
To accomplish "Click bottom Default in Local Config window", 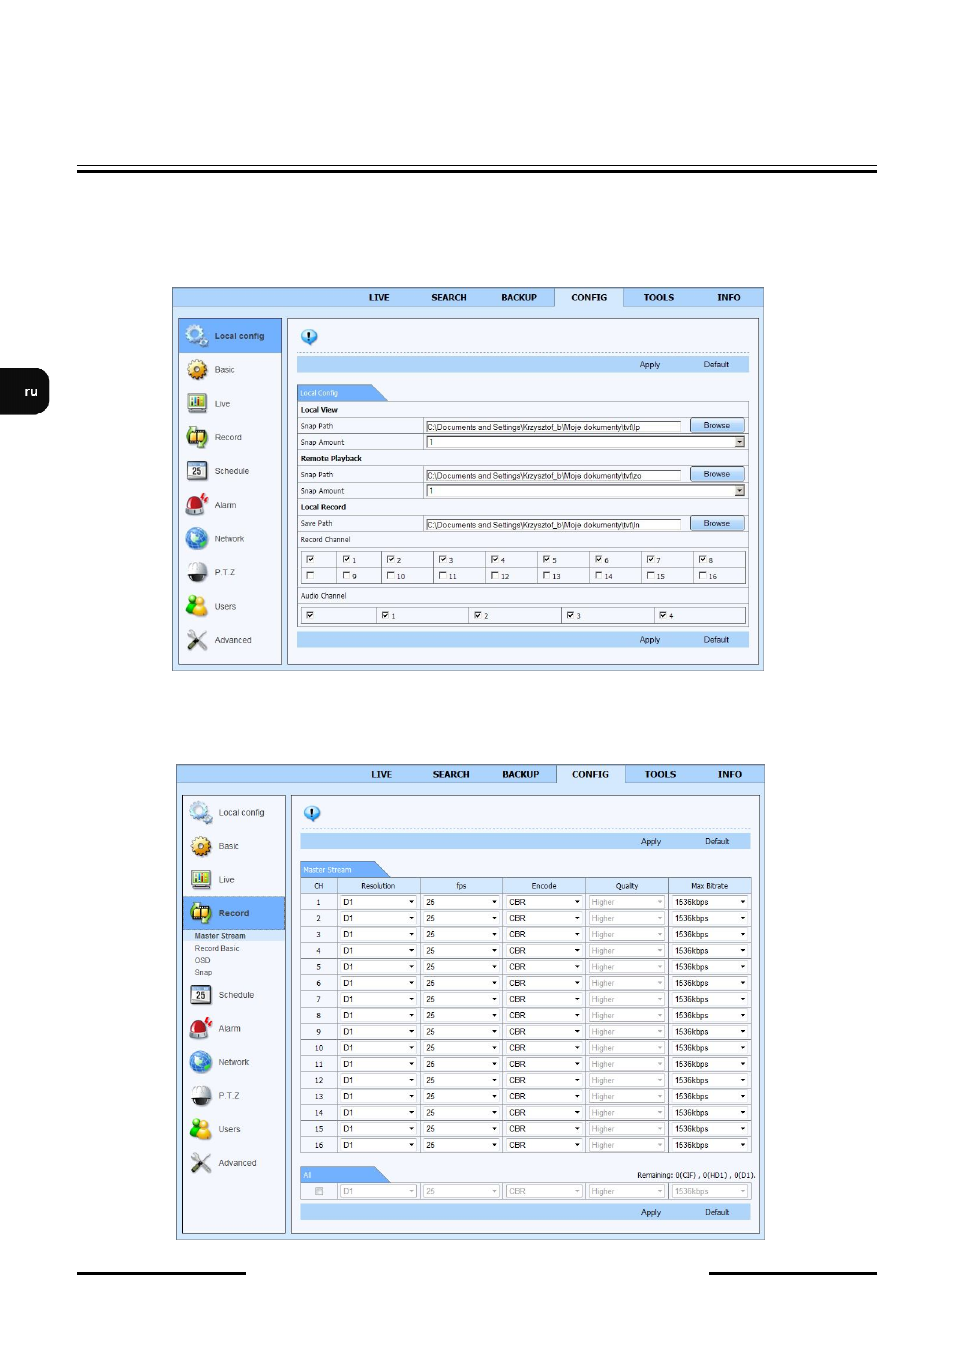I will 716,640.
